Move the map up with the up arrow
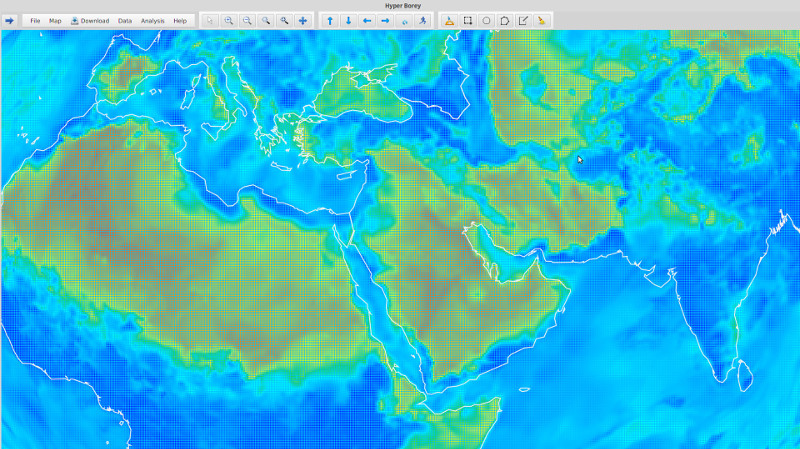800x449 pixels. (x=330, y=21)
